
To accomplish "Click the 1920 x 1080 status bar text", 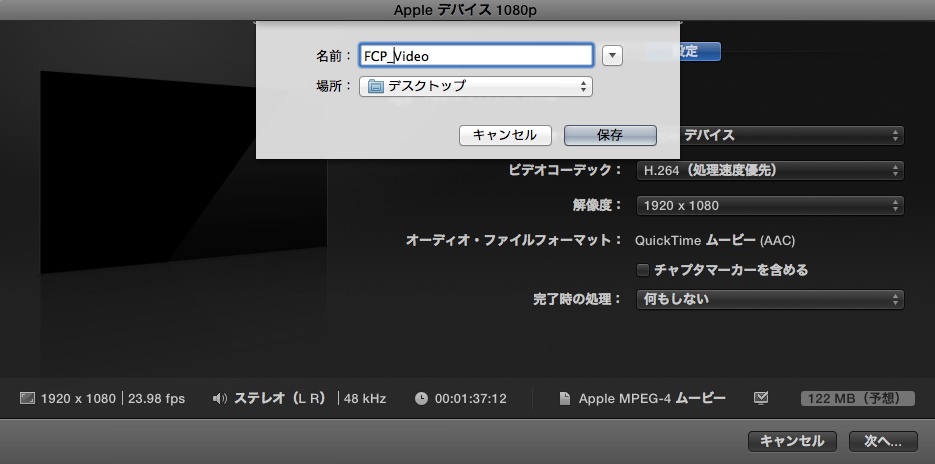I will [x=78, y=398].
